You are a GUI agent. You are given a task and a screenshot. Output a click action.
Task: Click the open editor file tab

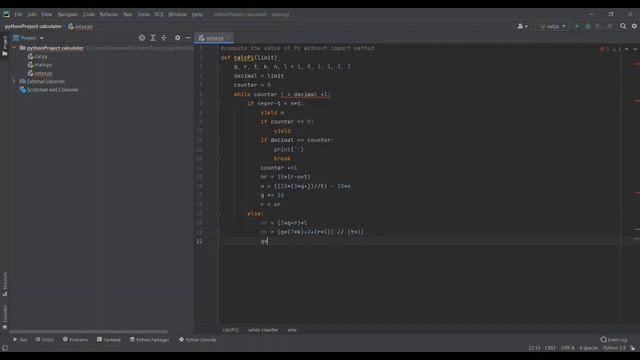click(x=213, y=38)
